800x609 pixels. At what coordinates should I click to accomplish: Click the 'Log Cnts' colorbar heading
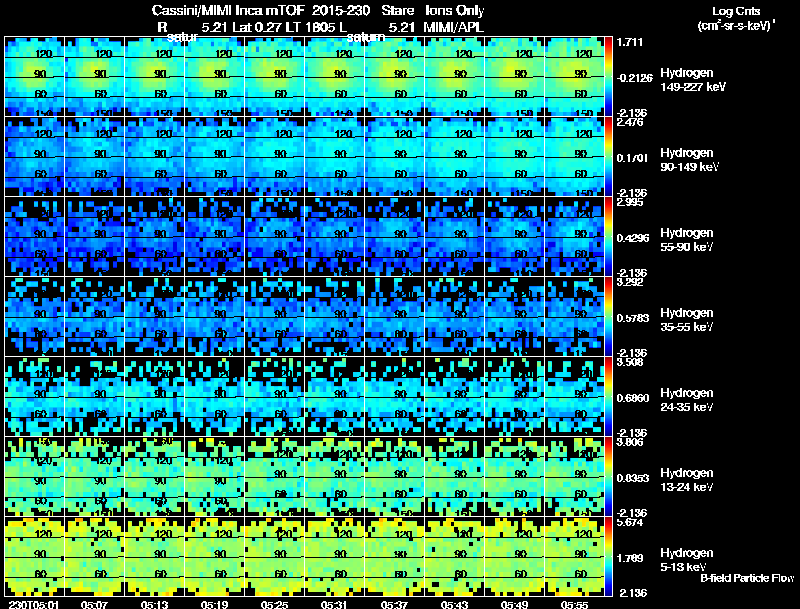click(x=736, y=11)
